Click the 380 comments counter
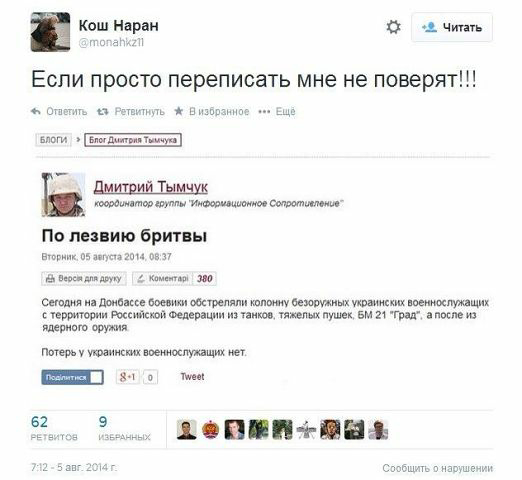The image size is (522, 480). click(x=205, y=279)
